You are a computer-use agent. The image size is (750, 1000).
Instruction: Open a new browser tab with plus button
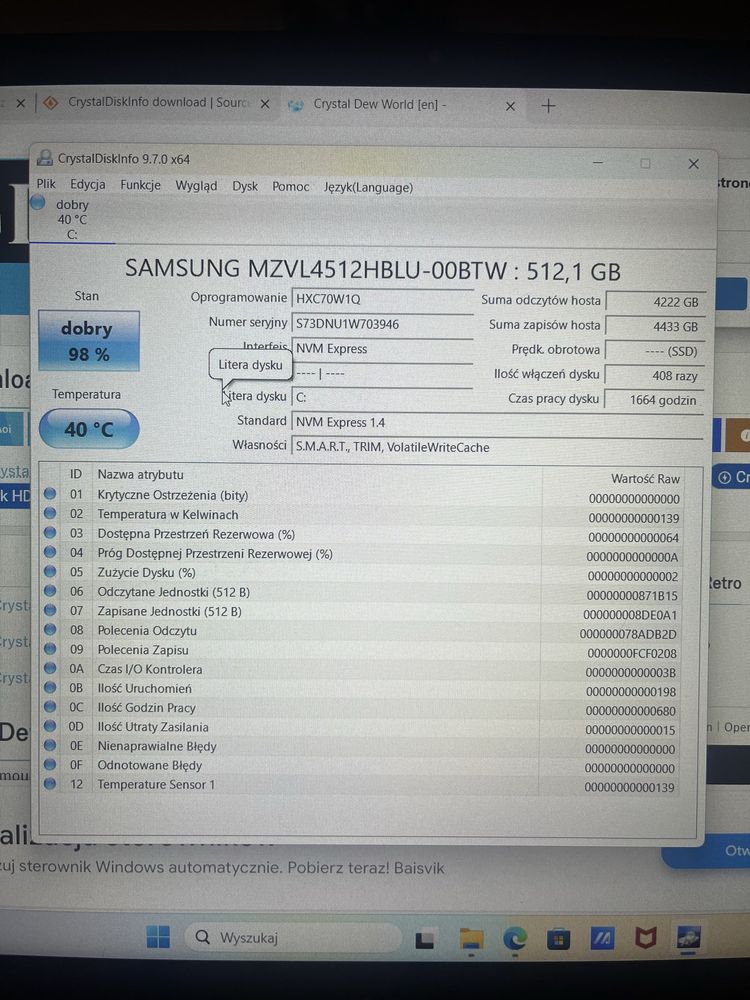548,106
